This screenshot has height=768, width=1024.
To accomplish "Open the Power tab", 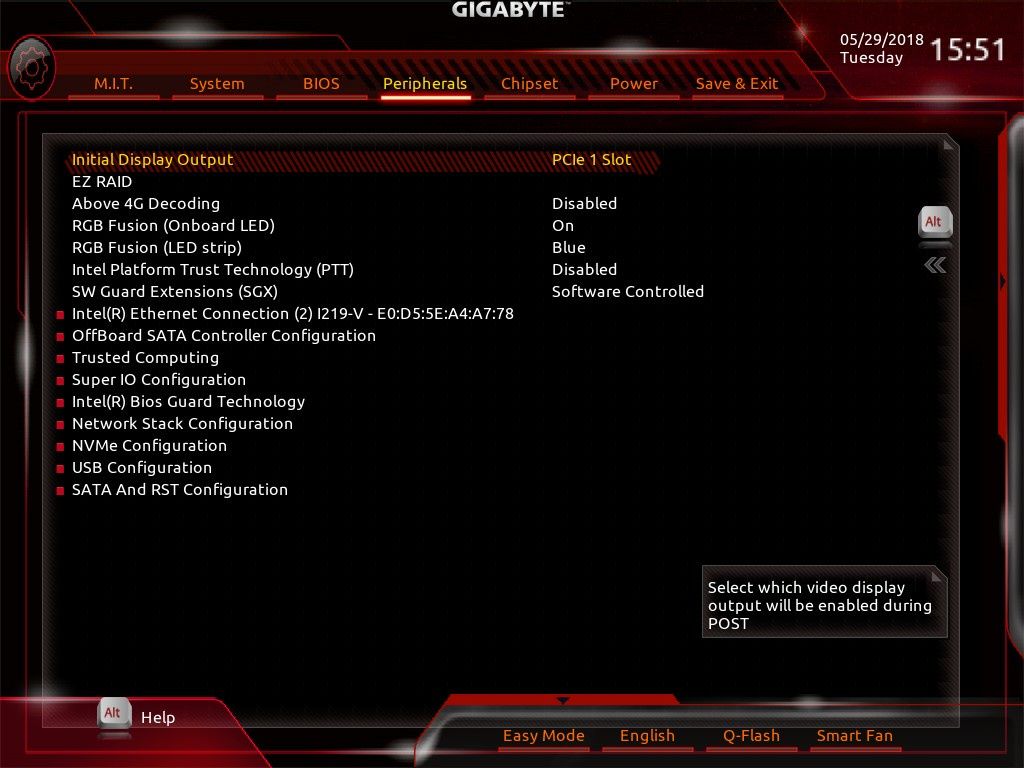I will pos(633,84).
